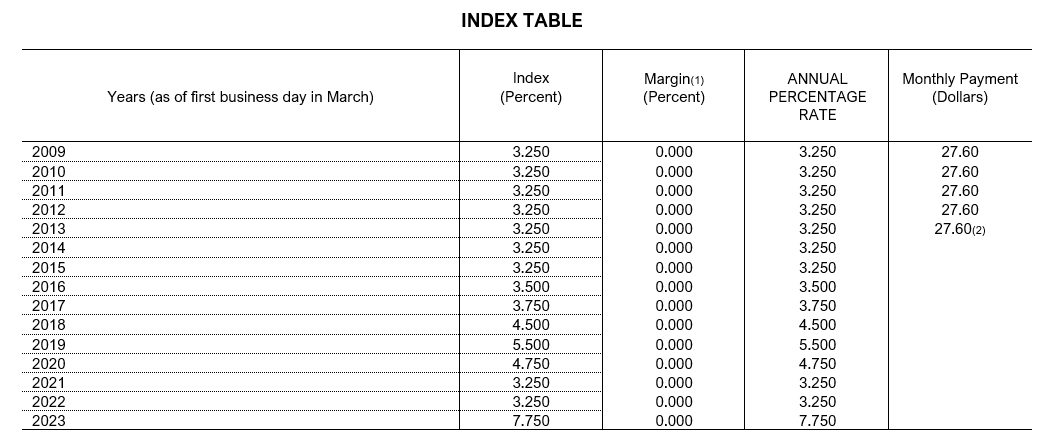Select the 2016 Margin value 0.000
Screen dimensions: 1049x441
pyautogui.click(x=673, y=287)
